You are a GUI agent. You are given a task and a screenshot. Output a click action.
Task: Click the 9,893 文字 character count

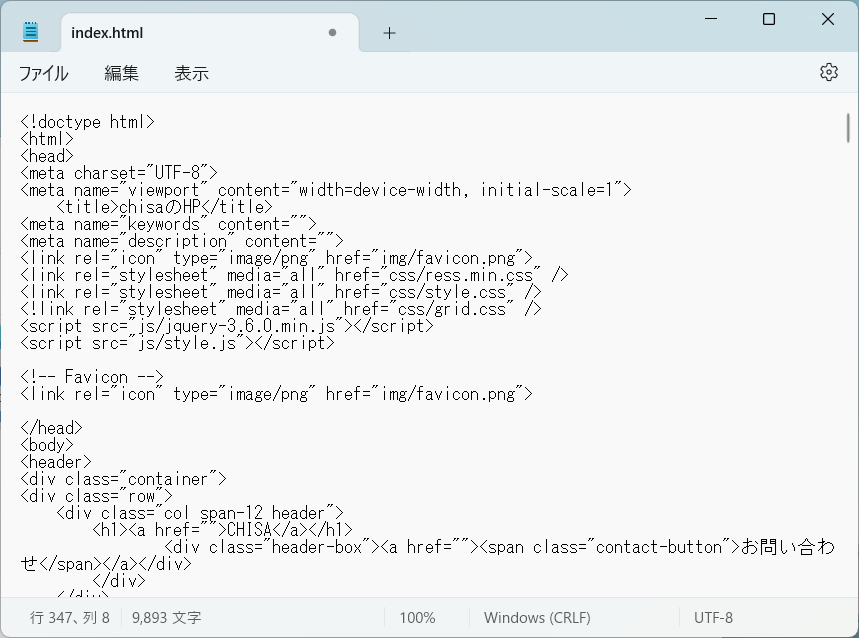(167, 618)
